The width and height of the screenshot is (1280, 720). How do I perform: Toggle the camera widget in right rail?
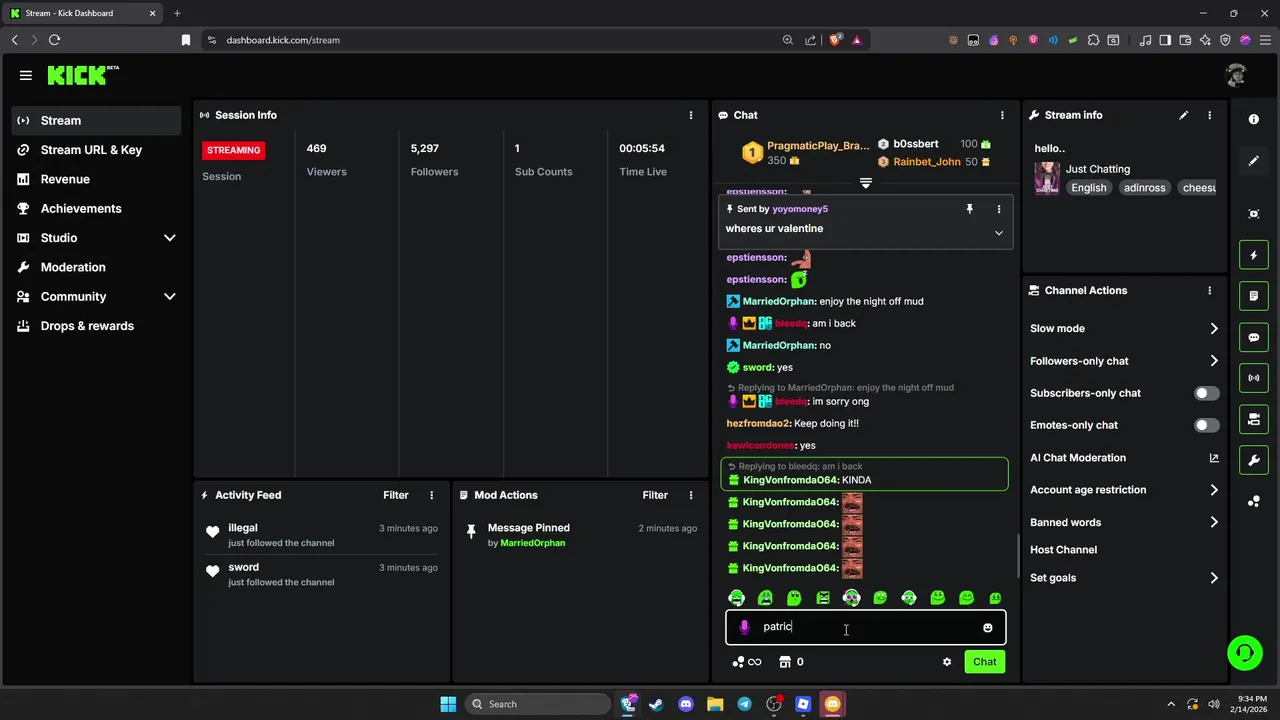(x=1254, y=419)
